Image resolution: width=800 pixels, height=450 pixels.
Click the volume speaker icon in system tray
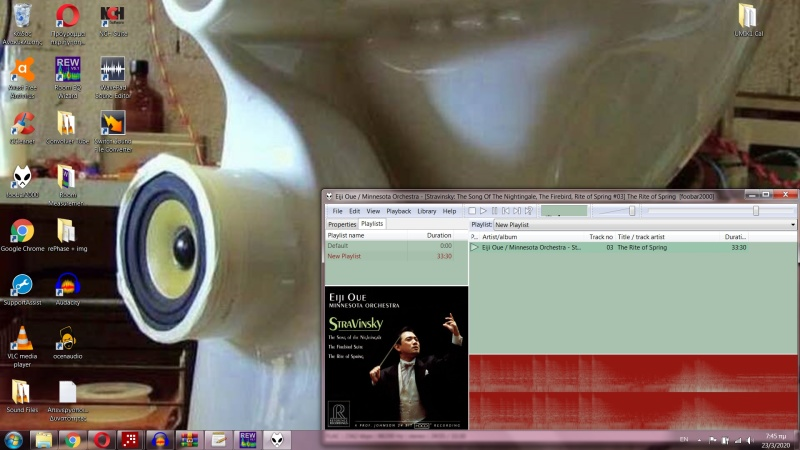click(750, 440)
